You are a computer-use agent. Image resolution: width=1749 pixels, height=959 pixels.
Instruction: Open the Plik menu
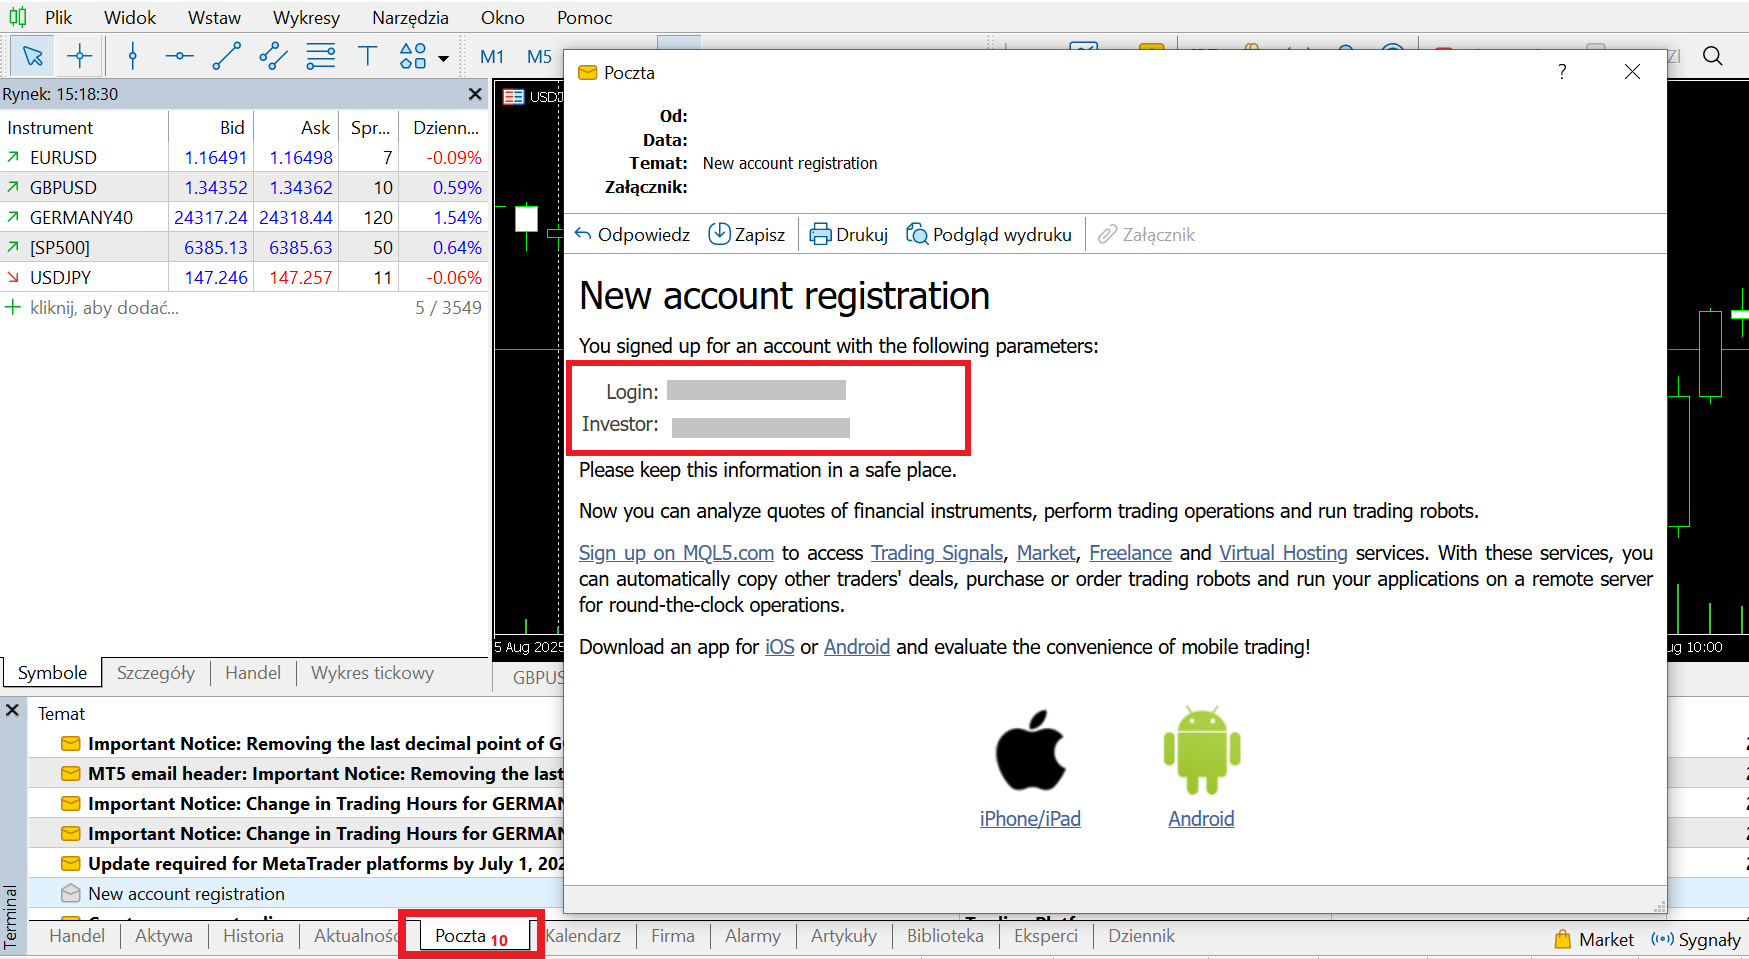click(x=58, y=18)
